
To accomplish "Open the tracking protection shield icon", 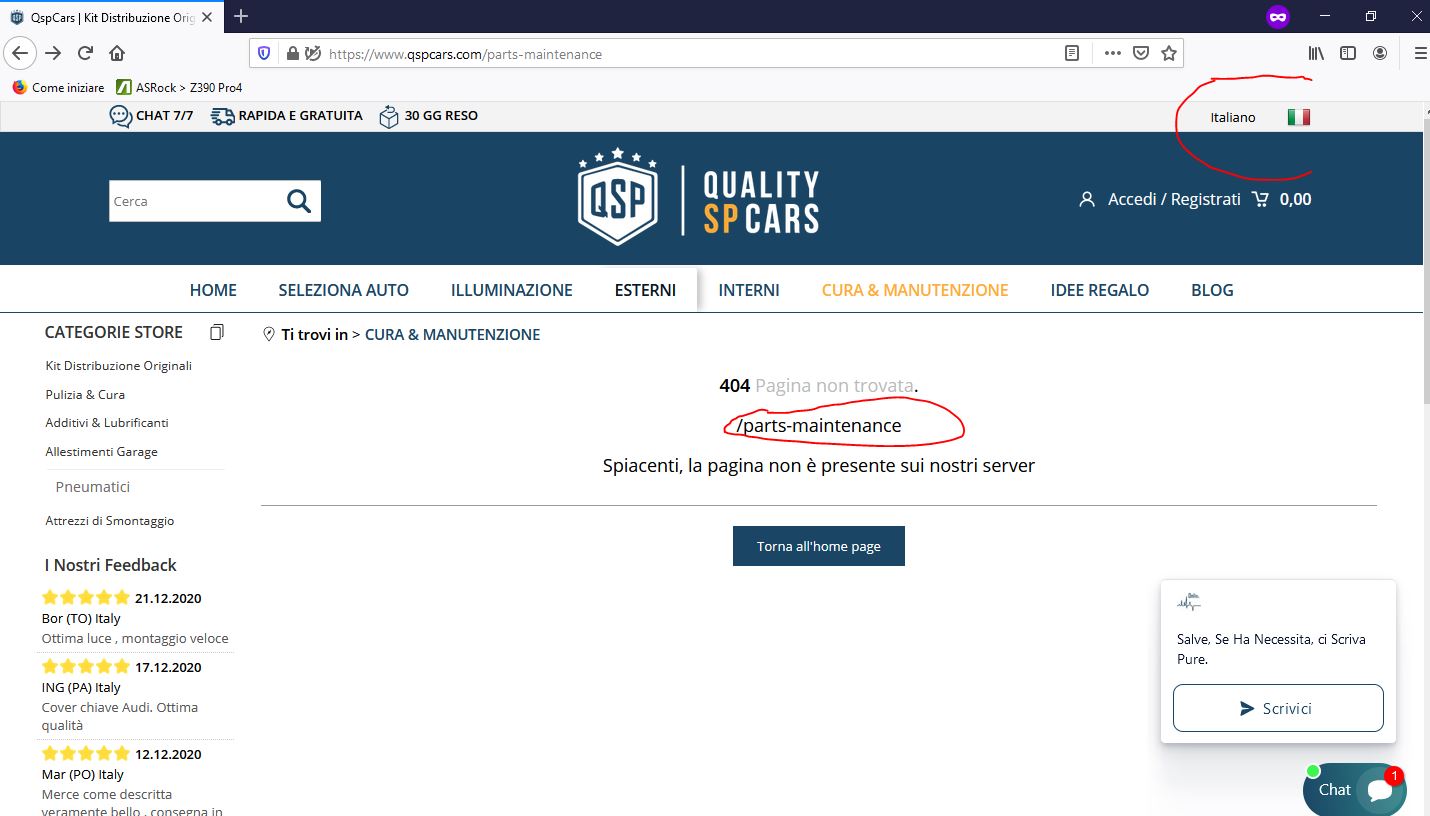I will tap(264, 54).
